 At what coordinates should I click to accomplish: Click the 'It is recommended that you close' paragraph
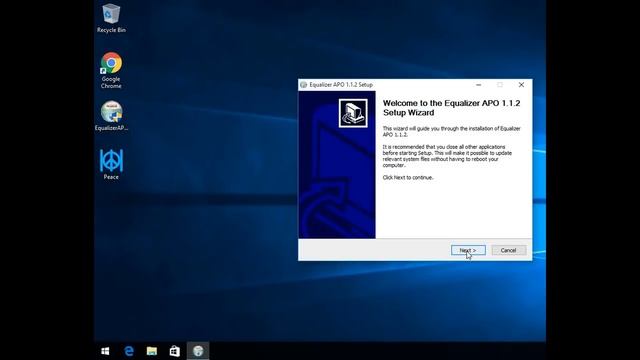tap(447, 156)
